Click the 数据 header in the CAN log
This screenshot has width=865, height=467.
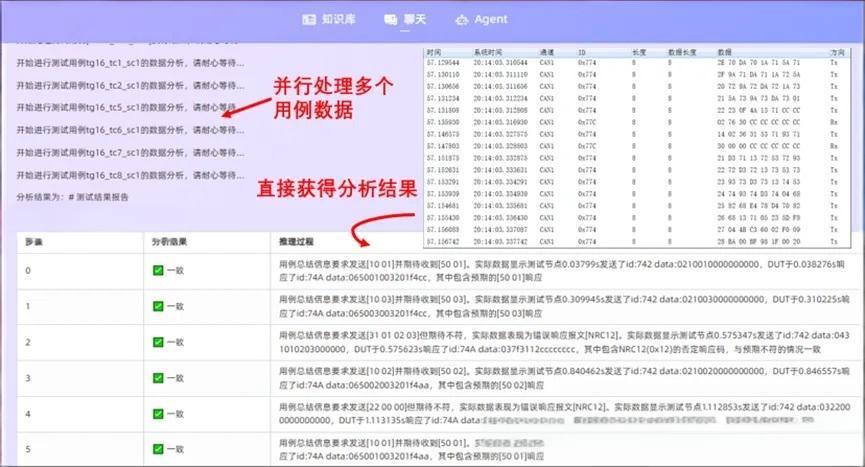click(724, 52)
